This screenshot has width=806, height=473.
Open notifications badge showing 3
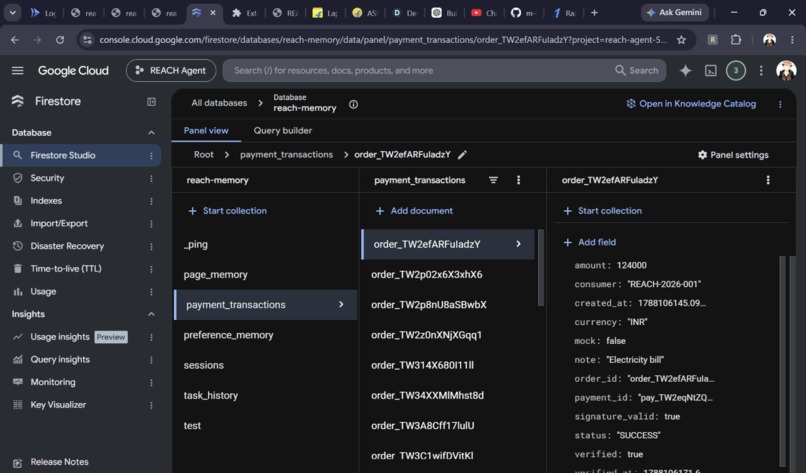coord(736,70)
